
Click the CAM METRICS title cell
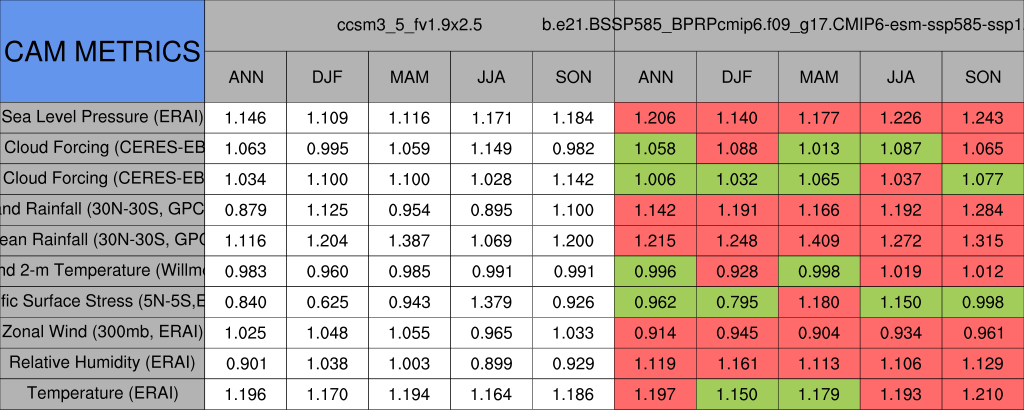[102, 51]
